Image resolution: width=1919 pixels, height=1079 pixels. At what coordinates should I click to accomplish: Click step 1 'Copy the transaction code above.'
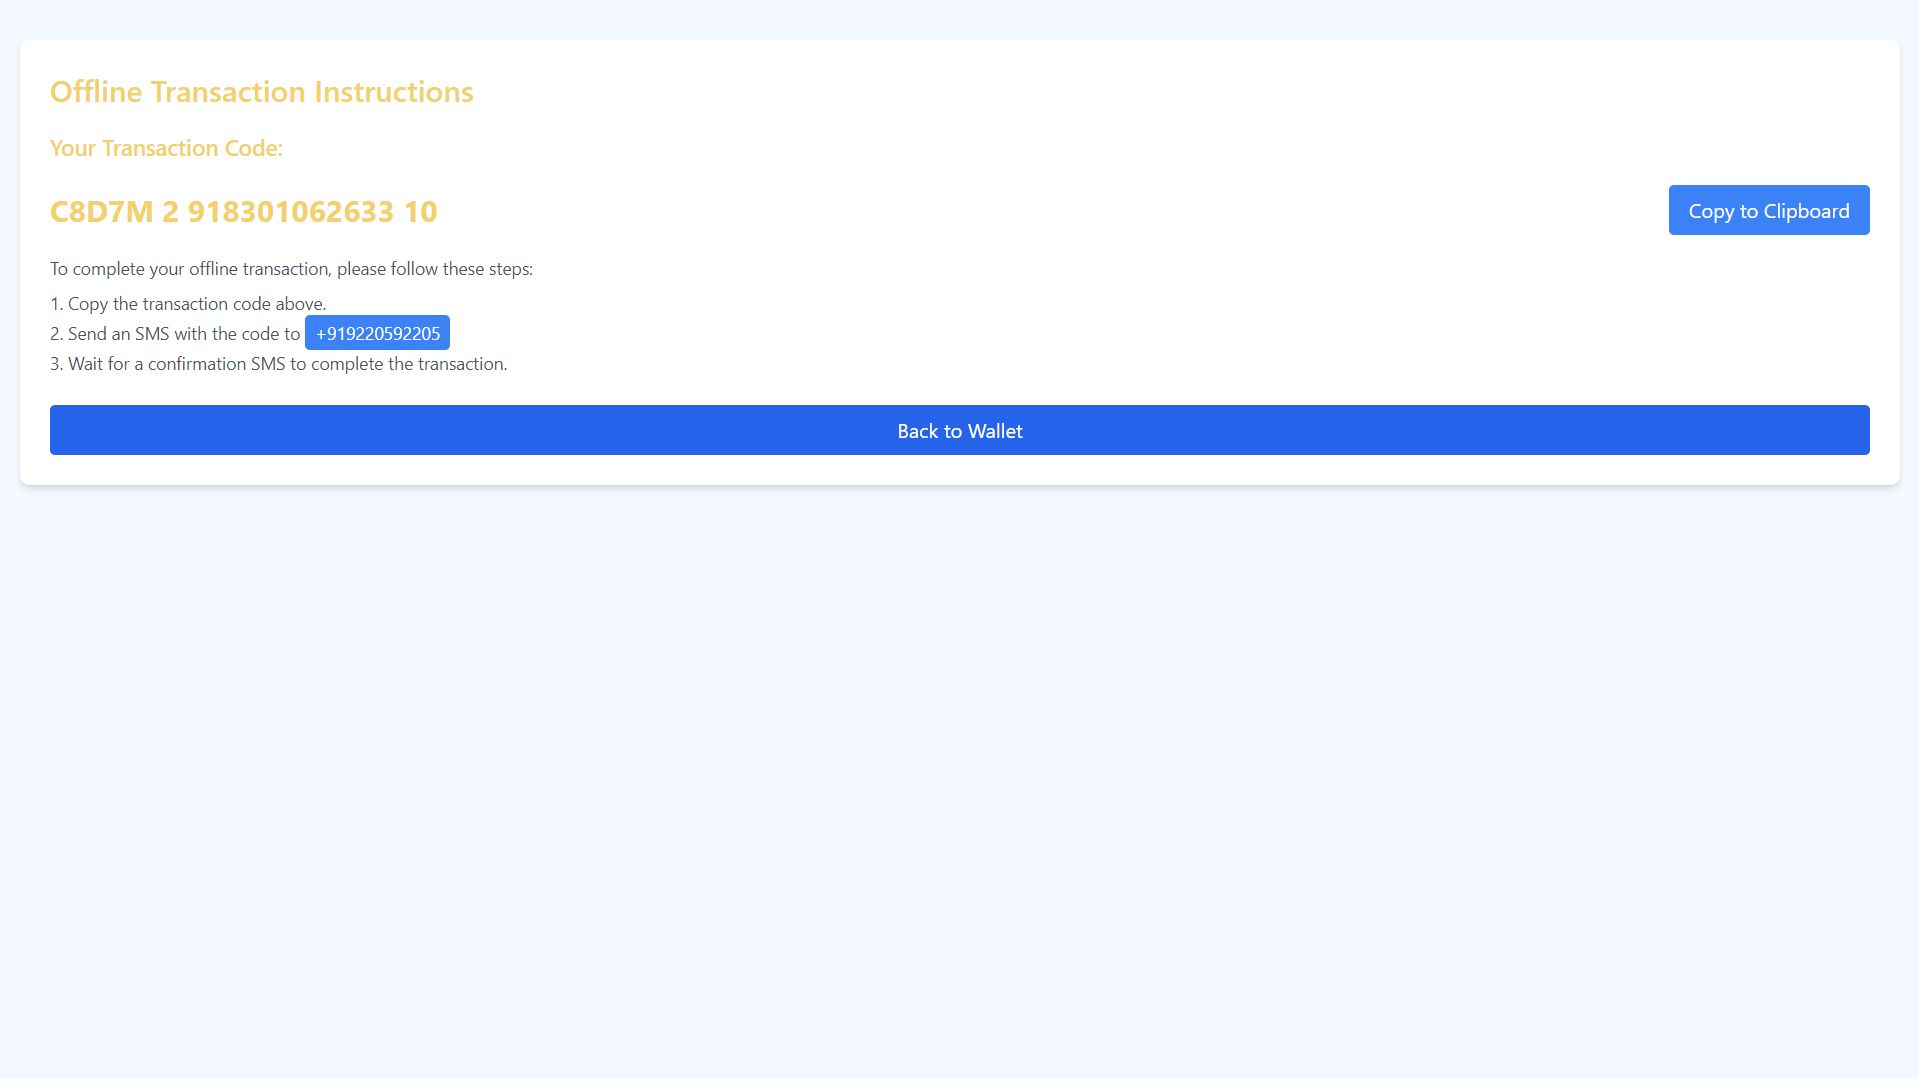pyautogui.click(x=188, y=304)
